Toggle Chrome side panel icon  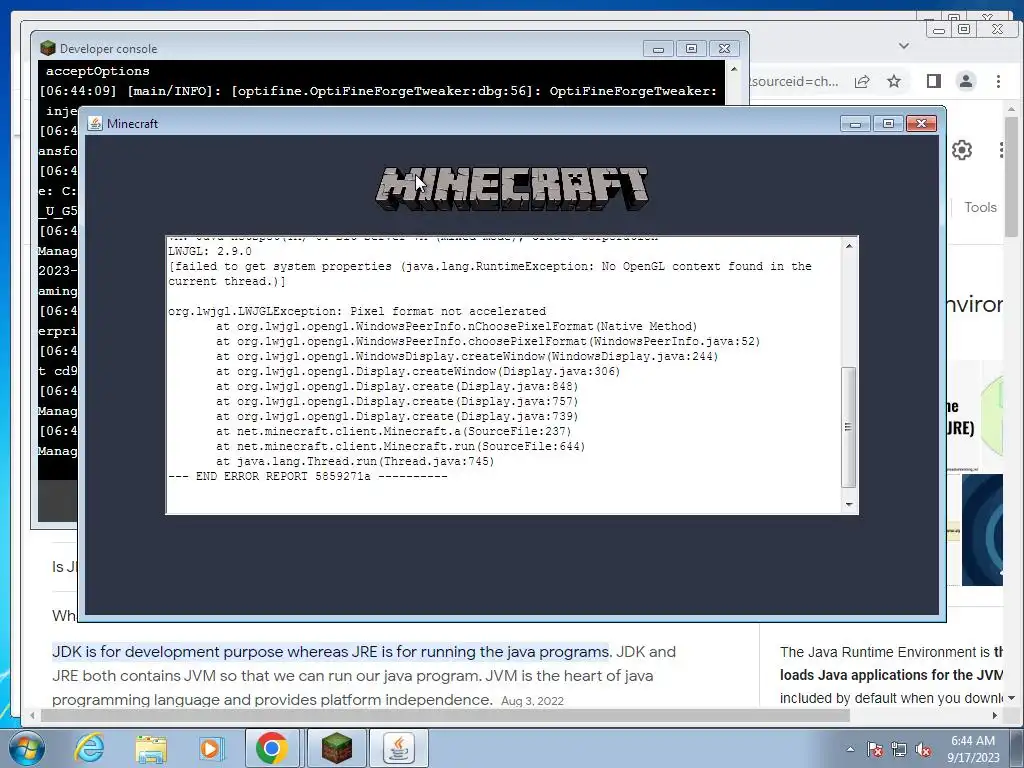pos(934,81)
